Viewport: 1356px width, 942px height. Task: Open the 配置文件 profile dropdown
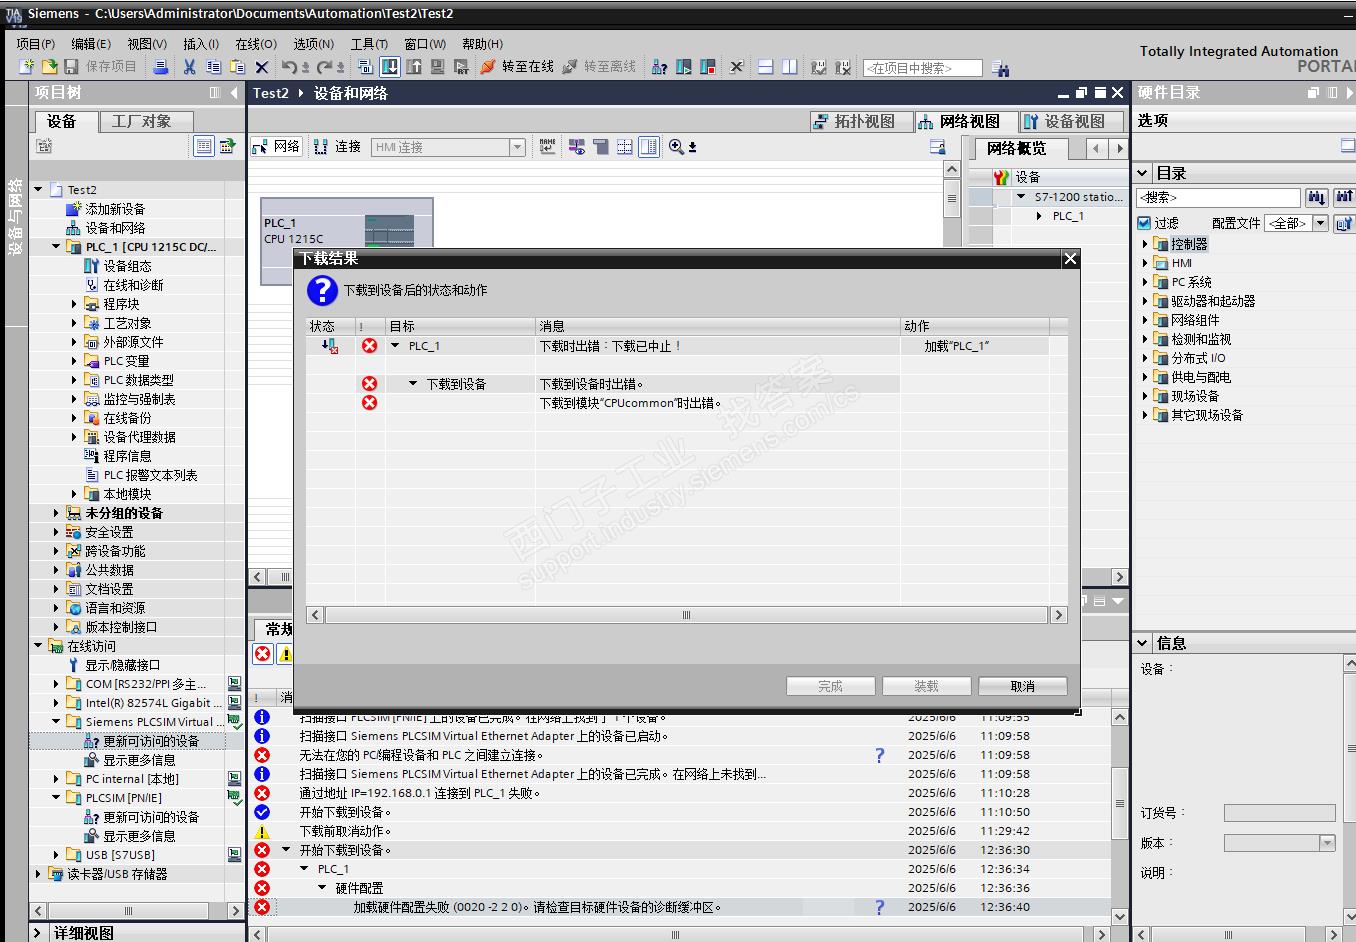[1321, 223]
